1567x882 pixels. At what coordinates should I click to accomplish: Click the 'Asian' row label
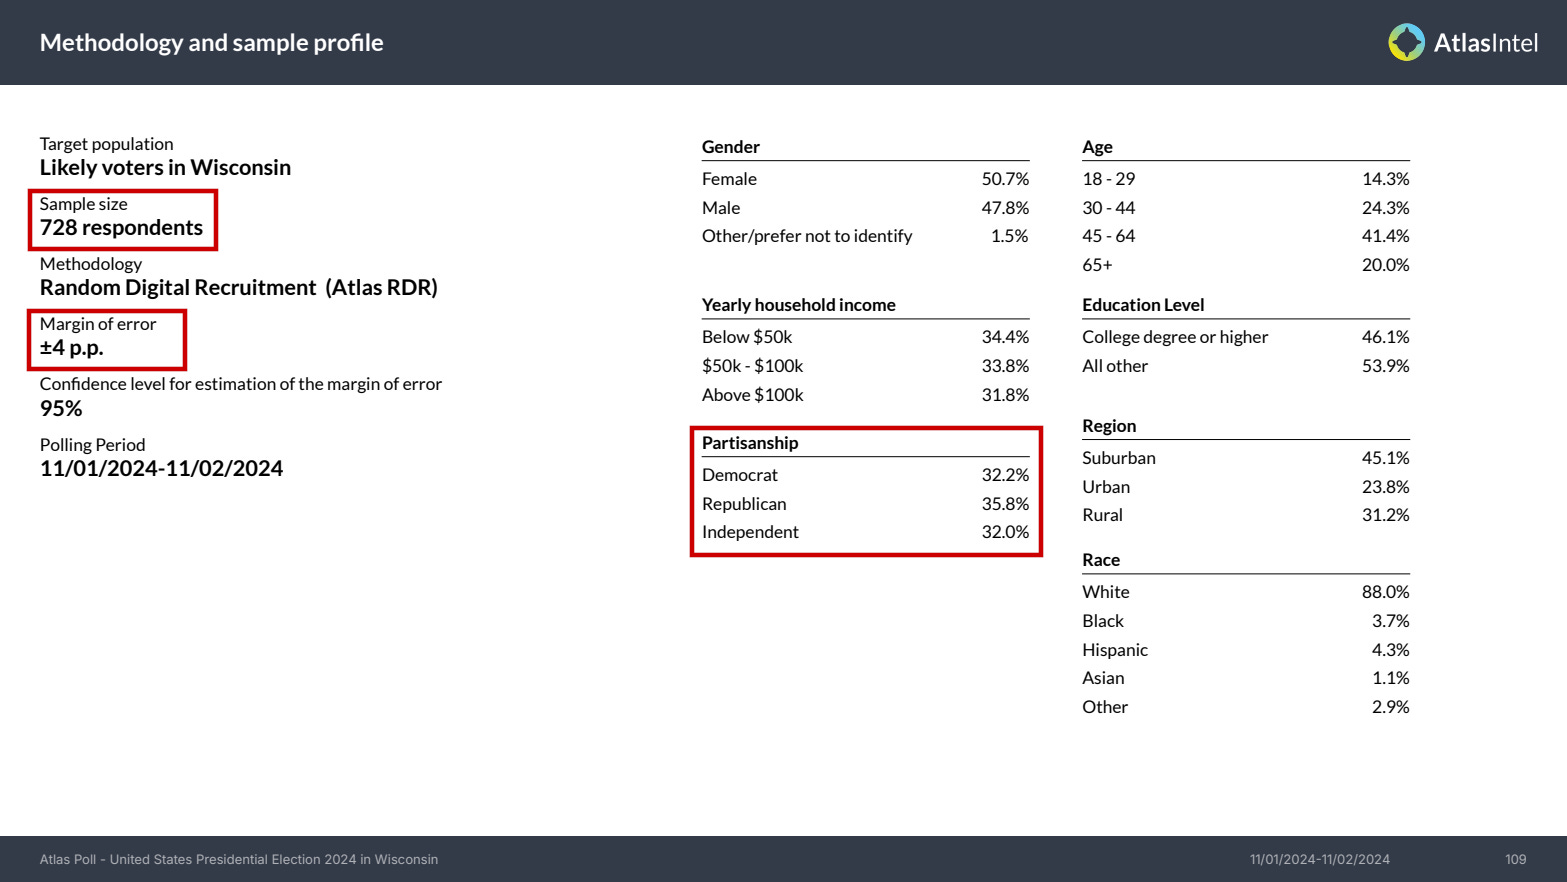click(1103, 678)
